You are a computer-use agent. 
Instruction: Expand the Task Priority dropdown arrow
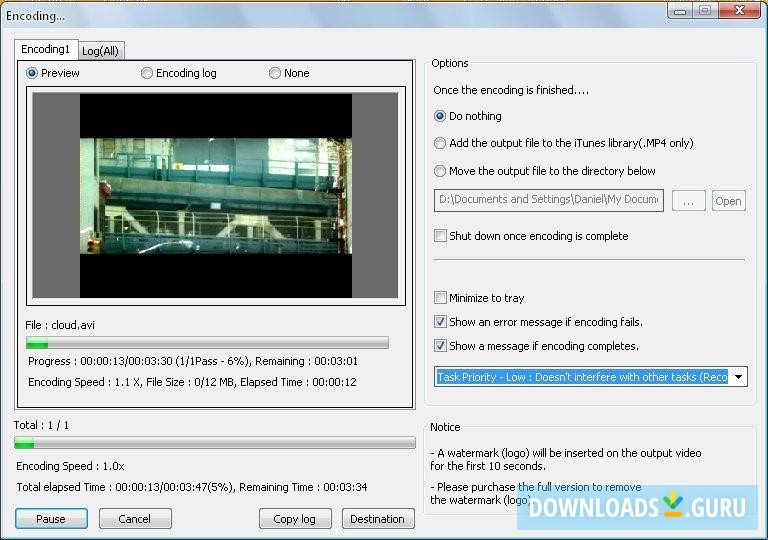tap(738, 377)
